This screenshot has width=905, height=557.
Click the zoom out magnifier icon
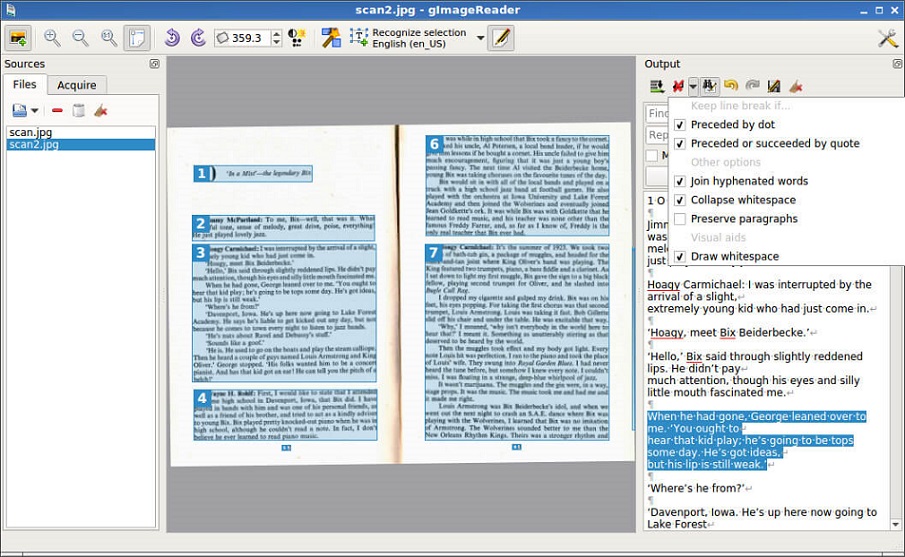point(80,38)
